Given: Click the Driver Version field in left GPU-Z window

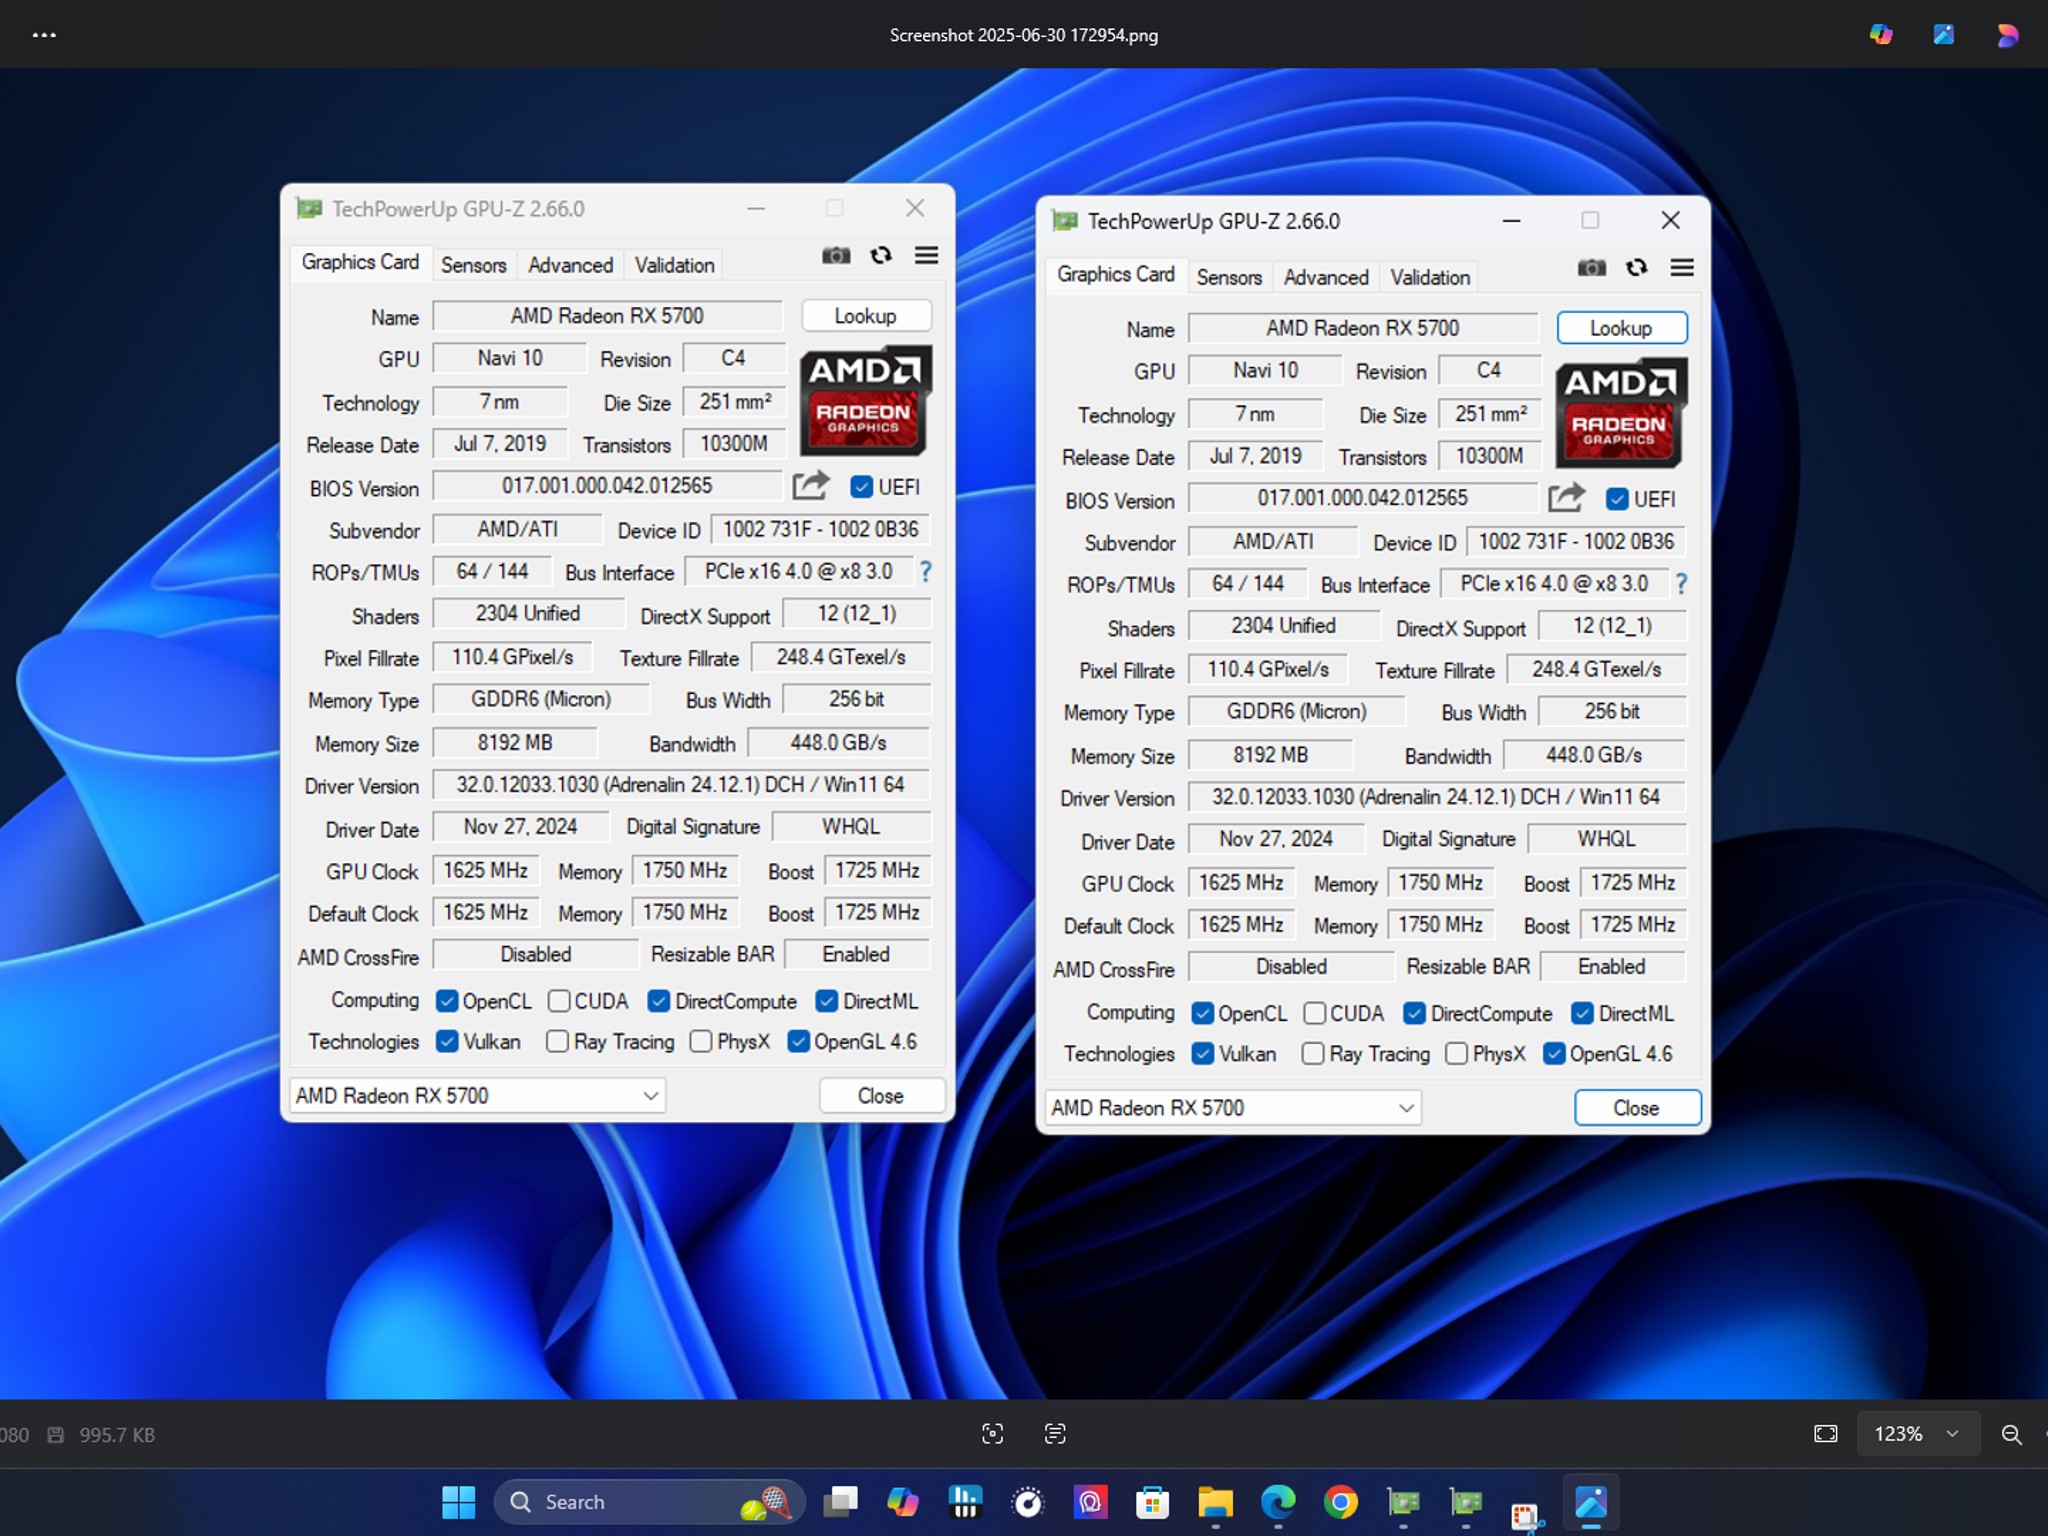Looking at the screenshot, I should click(x=681, y=785).
